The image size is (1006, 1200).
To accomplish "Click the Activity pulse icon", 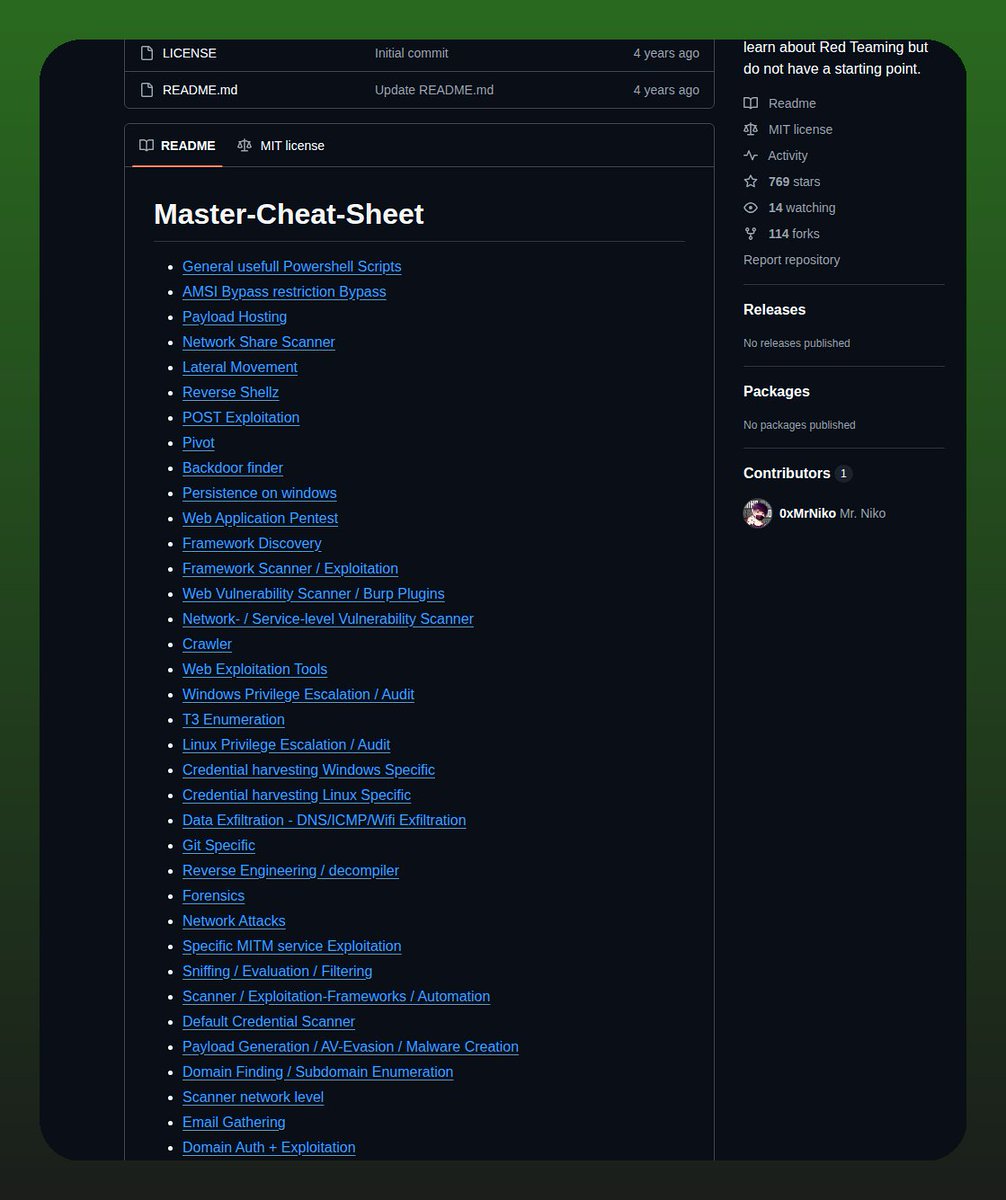I will [x=751, y=155].
